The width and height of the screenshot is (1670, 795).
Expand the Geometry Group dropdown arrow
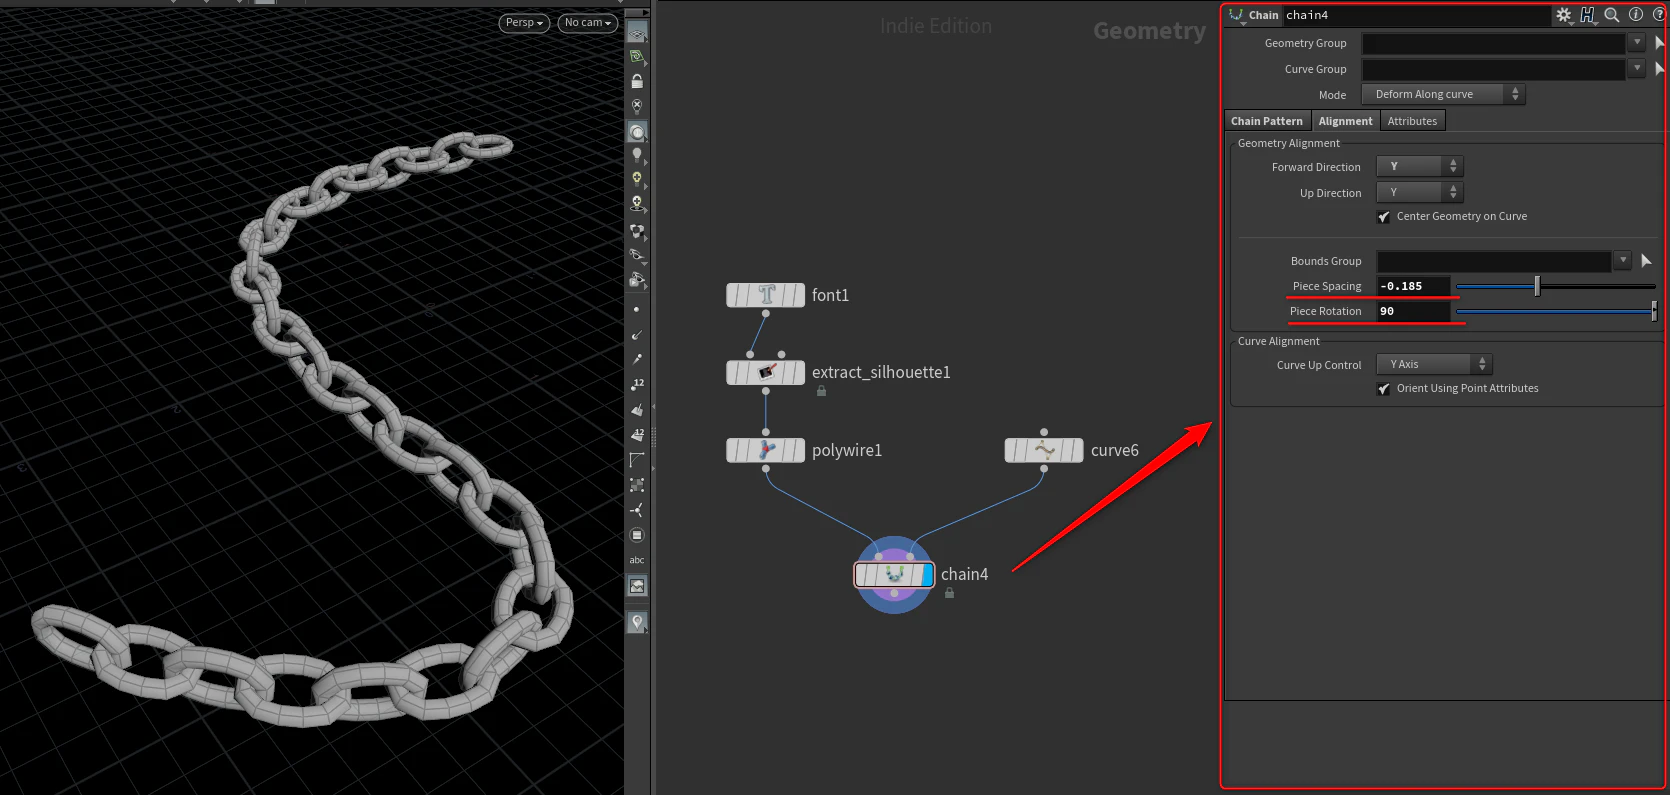point(1637,43)
